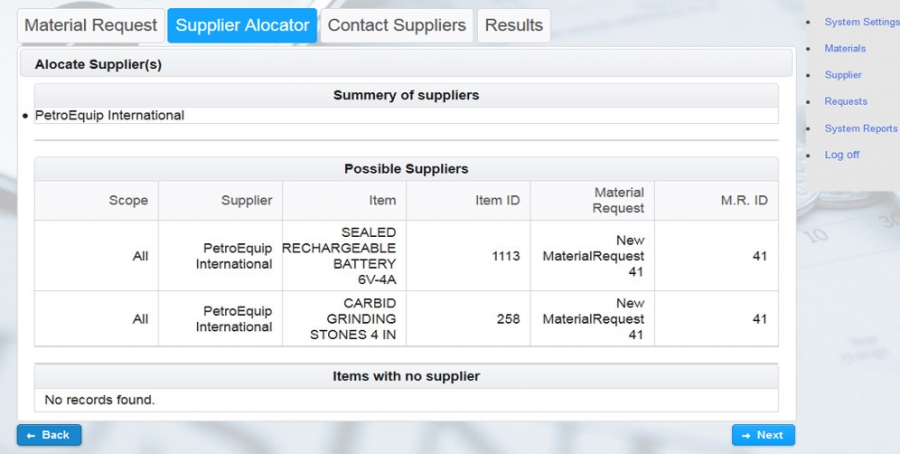Click Item ID 1113 cell

(x=506, y=256)
